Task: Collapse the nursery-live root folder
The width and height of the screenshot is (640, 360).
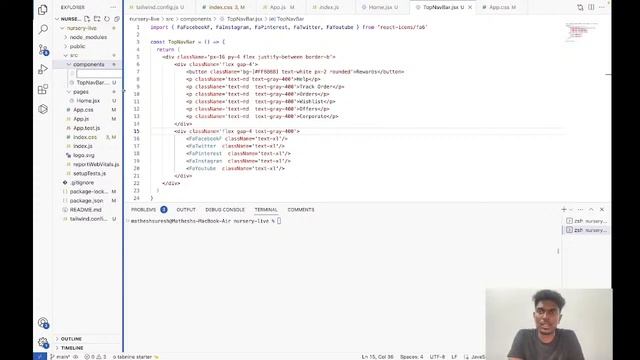Action: 81,28
